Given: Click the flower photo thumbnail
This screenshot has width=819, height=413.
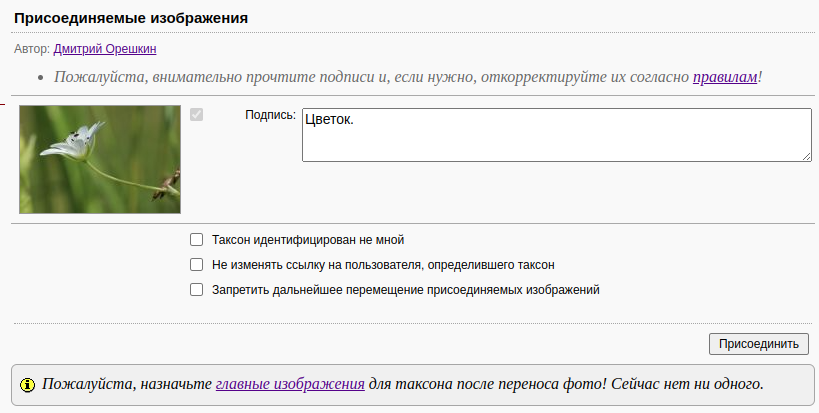Looking at the screenshot, I should click(100, 159).
